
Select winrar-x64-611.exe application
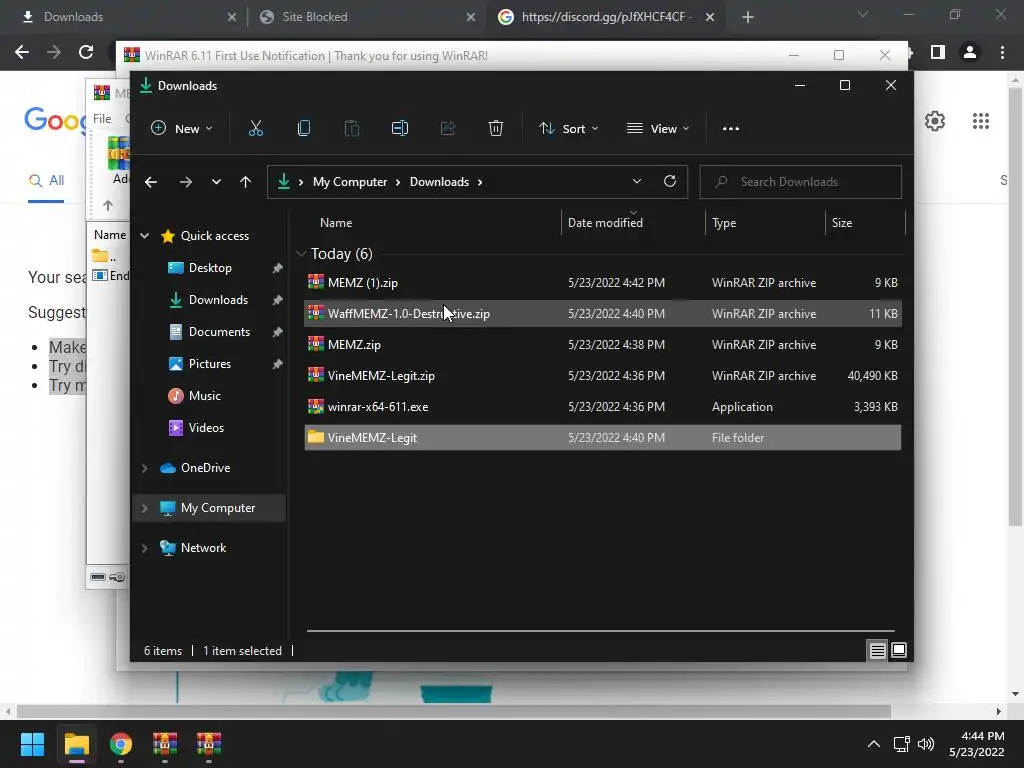[x=603, y=407]
